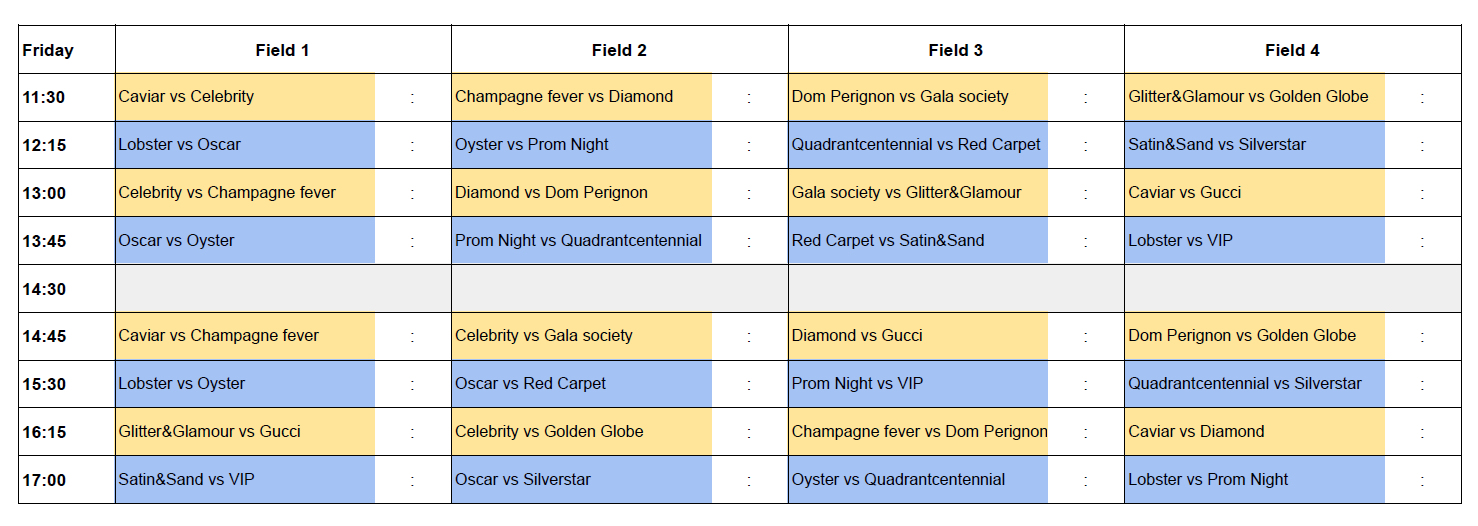
Task: Click the Field 3 column header
Action: click(x=955, y=50)
